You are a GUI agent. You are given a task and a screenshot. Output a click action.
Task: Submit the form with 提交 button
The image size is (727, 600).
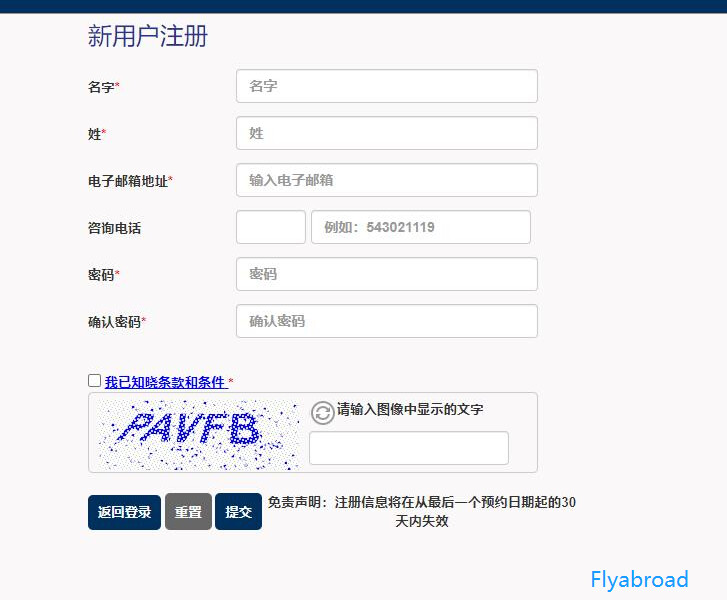click(x=238, y=512)
